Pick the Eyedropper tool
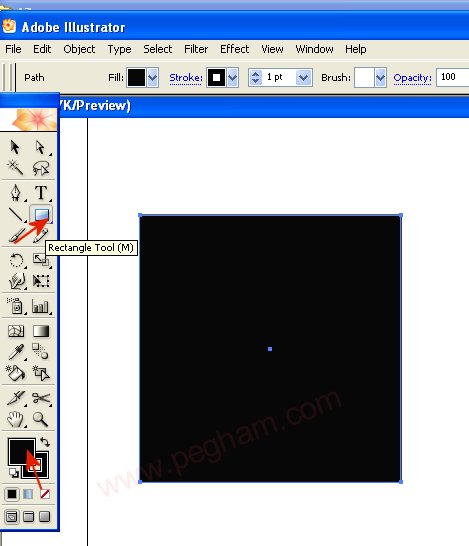 (16, 352)
